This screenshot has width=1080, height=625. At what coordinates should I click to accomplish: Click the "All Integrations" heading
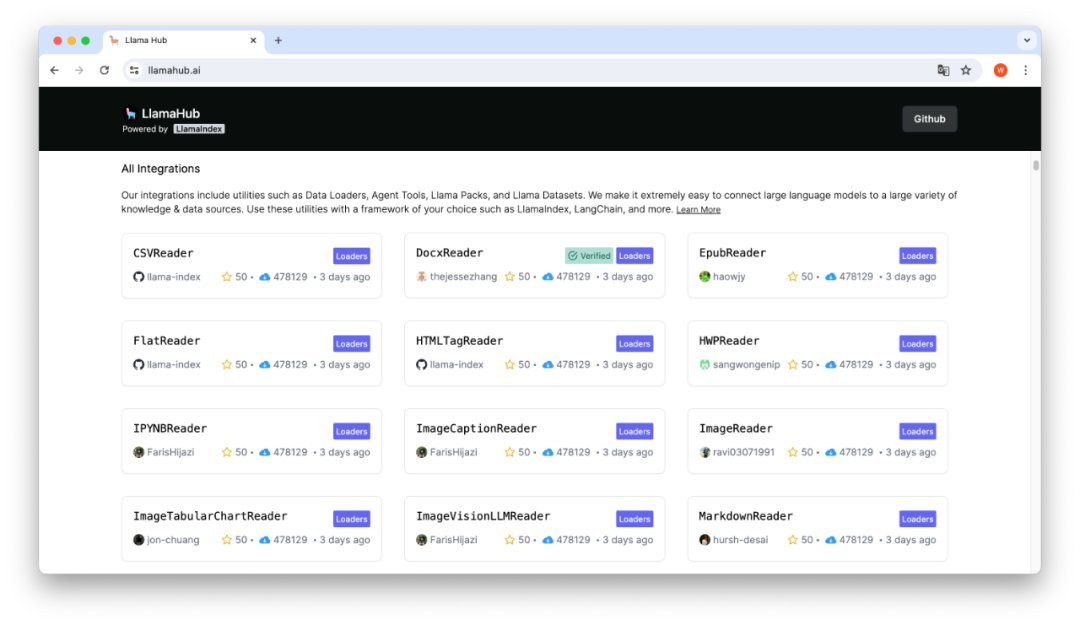point(160,169)
